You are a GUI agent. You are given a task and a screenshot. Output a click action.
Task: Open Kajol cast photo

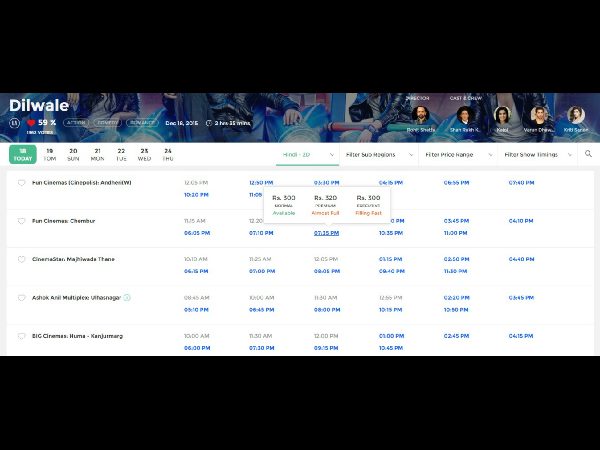click(502, 115)
